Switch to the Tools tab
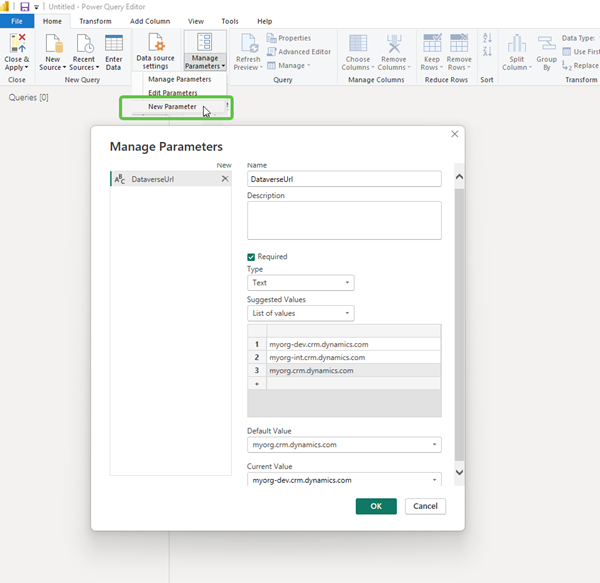The width and height of the screenshot is (600, 583). [x=230, y=21]
